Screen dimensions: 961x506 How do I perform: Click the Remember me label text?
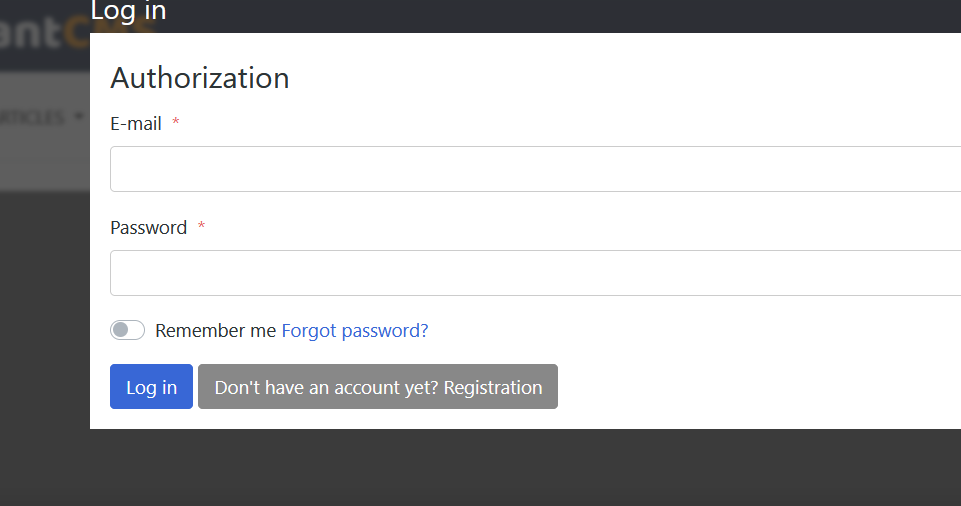click(215, 331)
